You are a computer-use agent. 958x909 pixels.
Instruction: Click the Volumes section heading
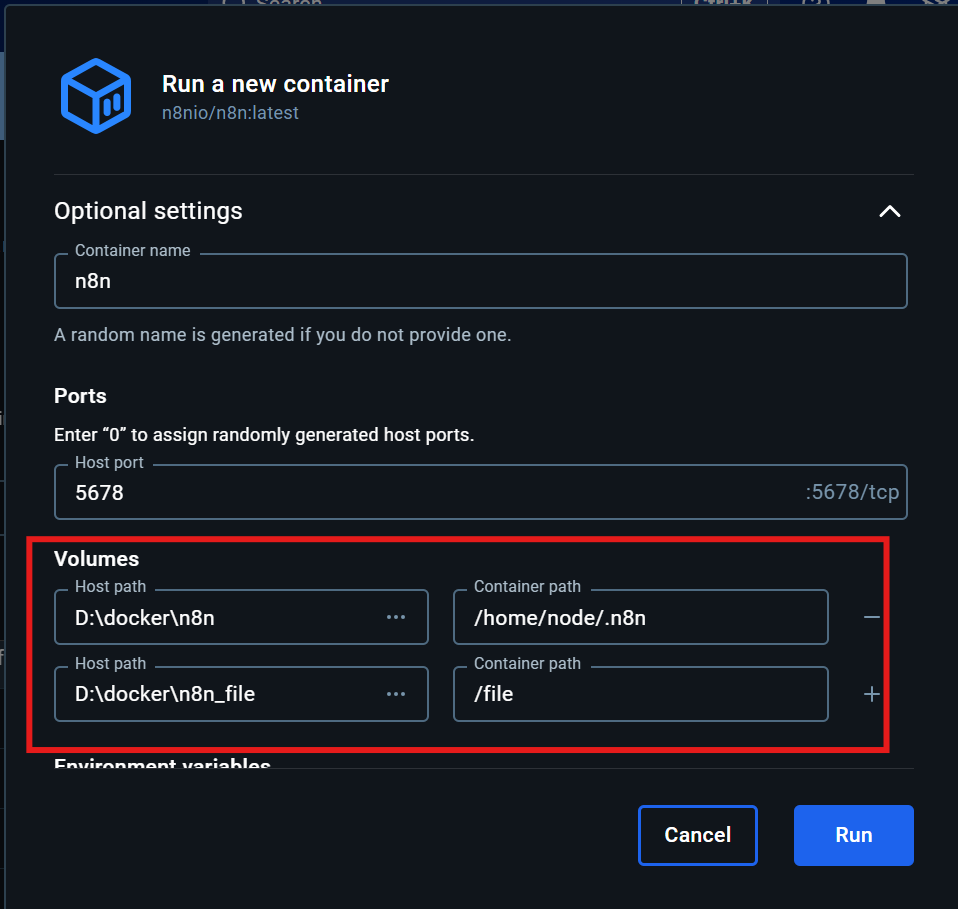(96, 558)
